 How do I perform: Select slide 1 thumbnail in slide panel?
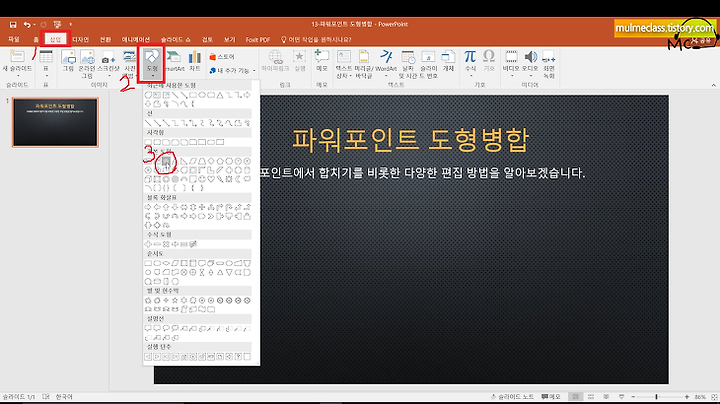click(55, 123)
